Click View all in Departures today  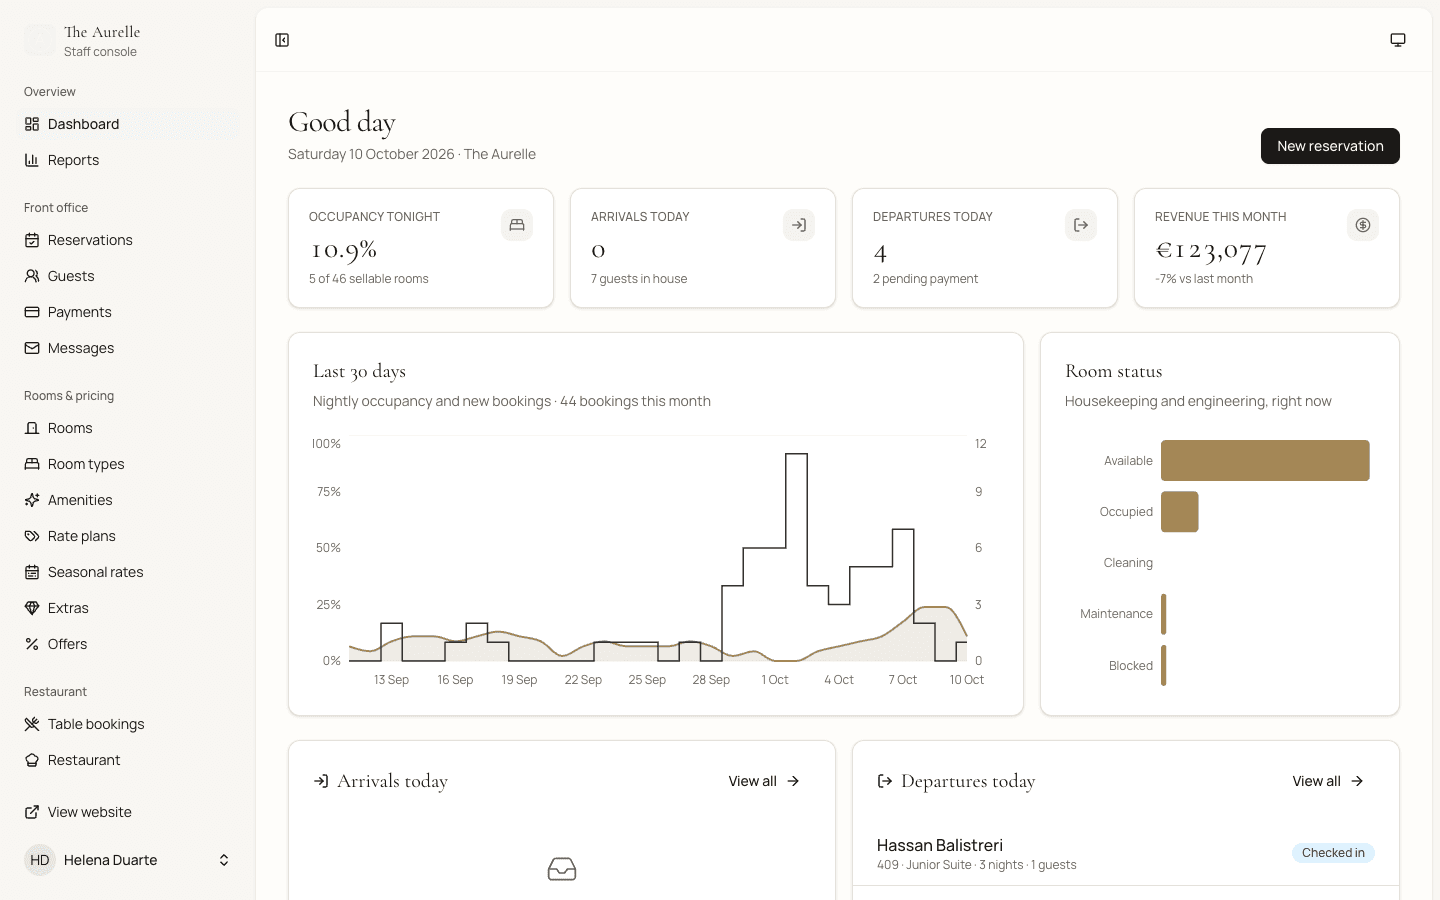1328,781
